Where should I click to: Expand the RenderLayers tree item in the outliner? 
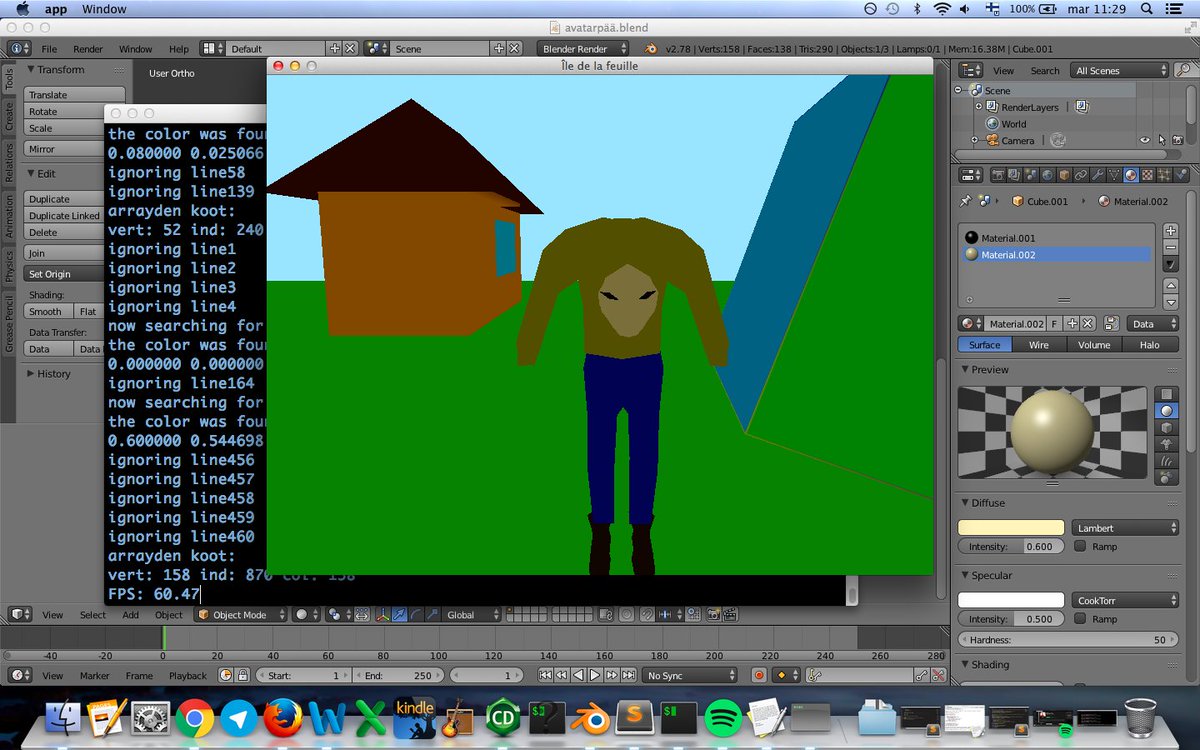click(978, 107)
